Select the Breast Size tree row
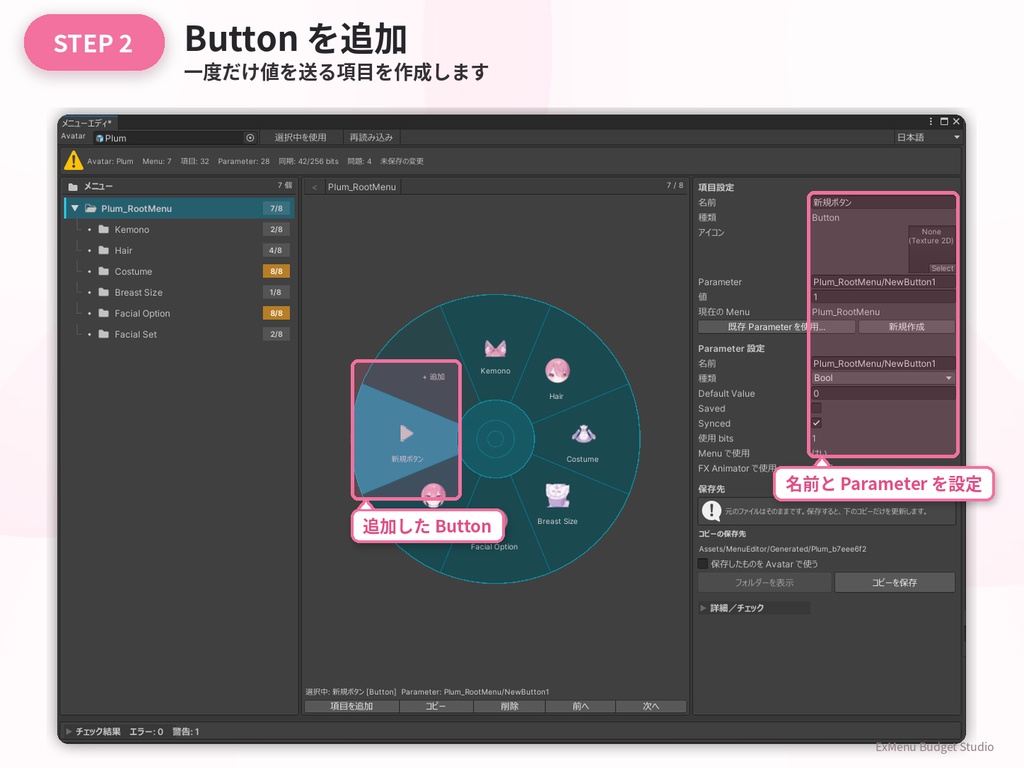 (180, 293)
